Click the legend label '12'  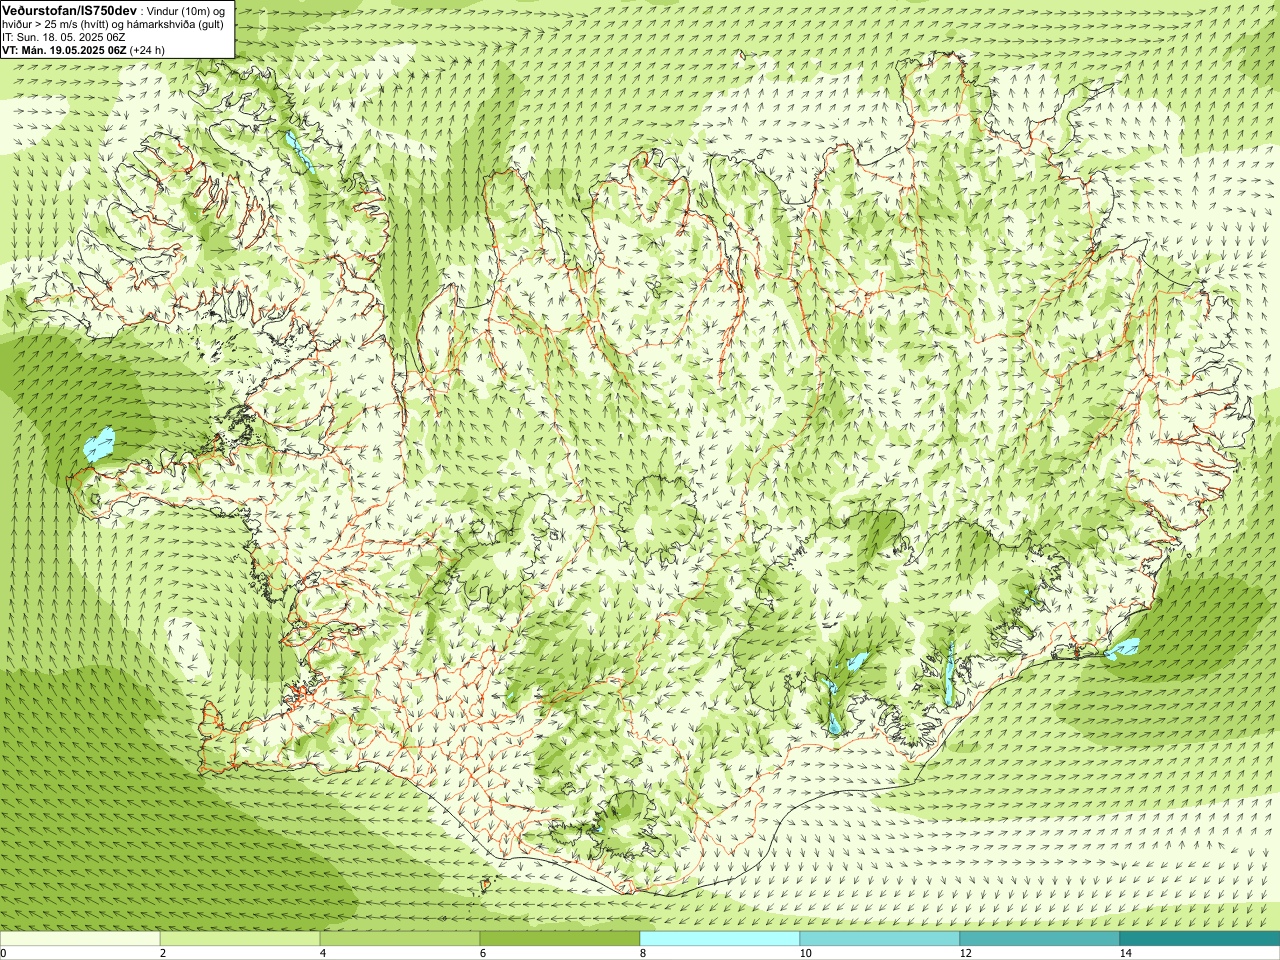point(965,953)
